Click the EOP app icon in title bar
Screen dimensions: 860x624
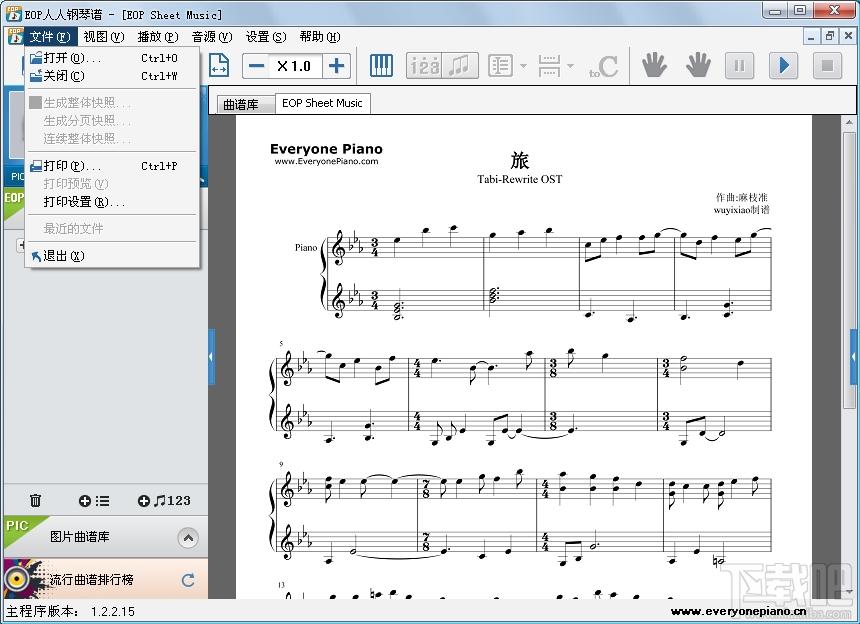(x=13, y=14)
